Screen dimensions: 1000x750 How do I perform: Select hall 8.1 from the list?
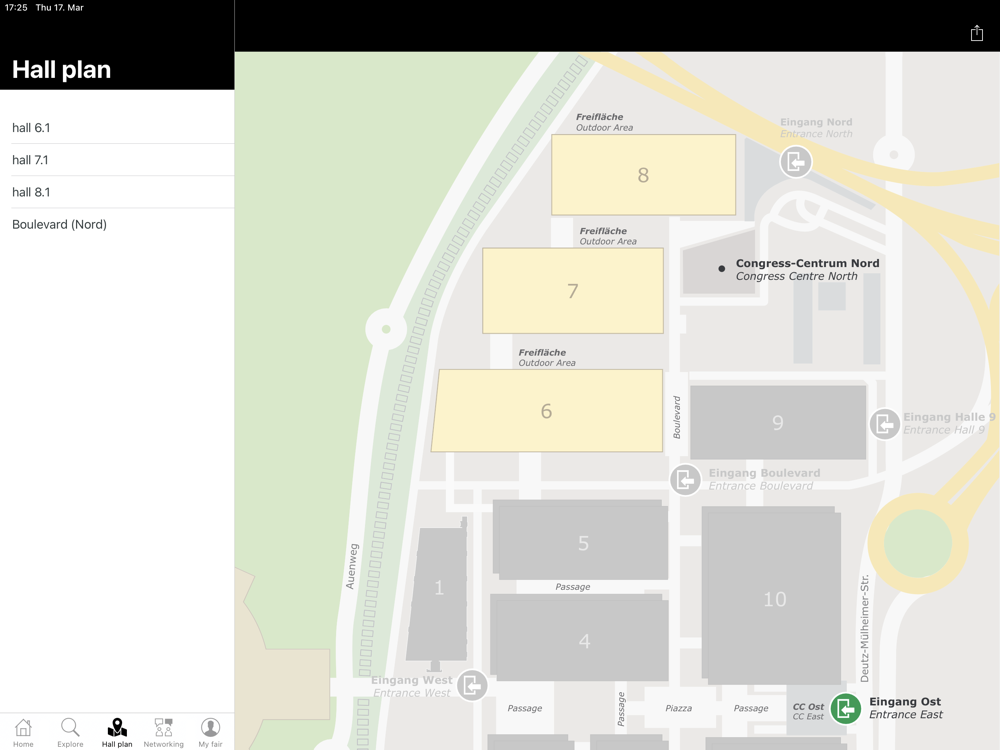117,192
